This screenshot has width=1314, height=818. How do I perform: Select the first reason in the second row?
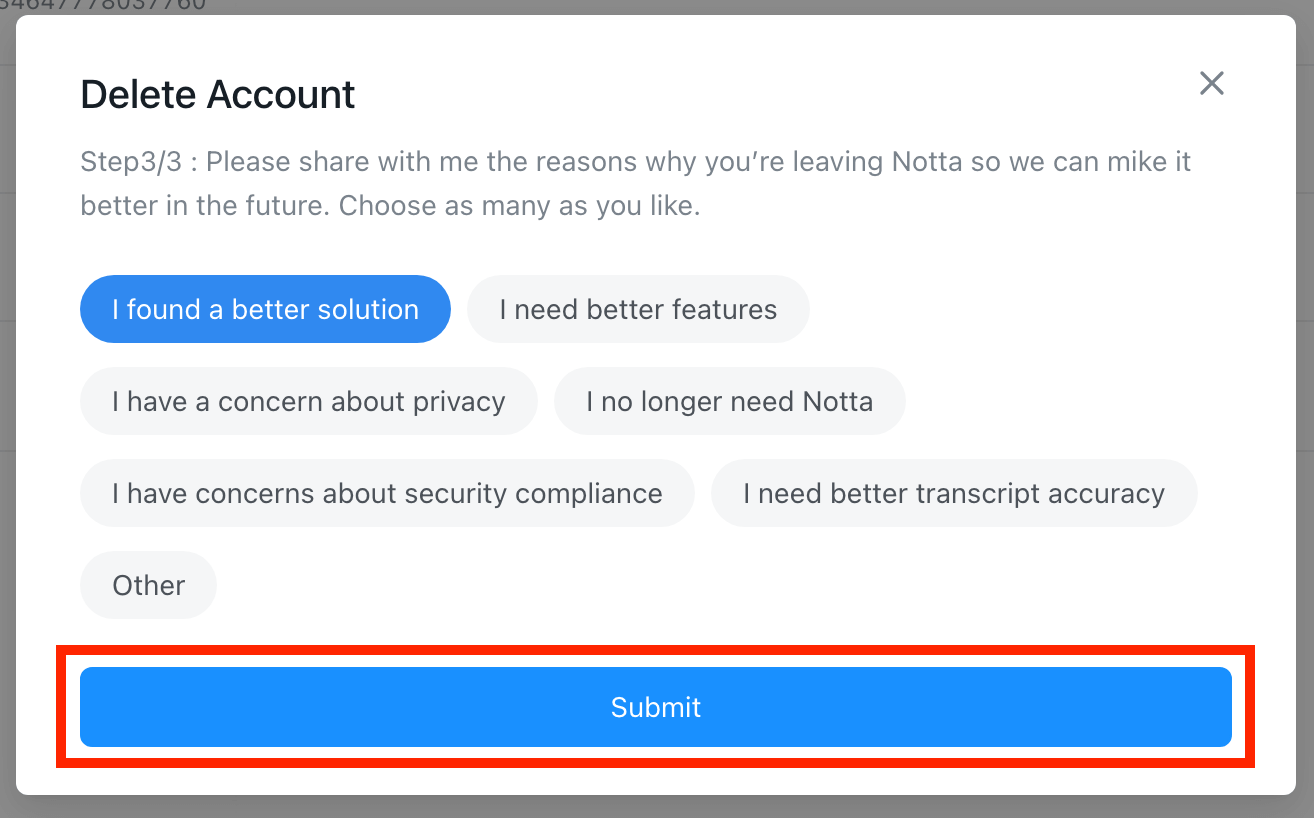(x=308, y=401)
